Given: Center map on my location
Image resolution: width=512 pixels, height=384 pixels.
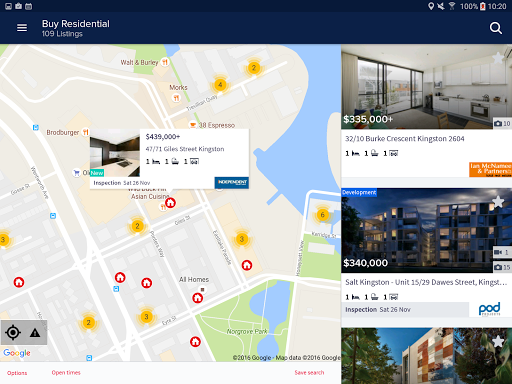Looking at the screenshot, I should pos(13,333).
